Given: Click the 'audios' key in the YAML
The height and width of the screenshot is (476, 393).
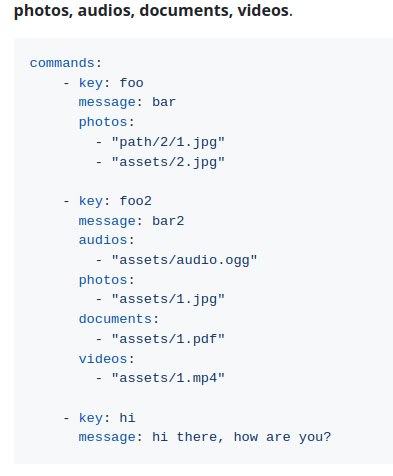Looking at the screenshot, I should pyautogui.click(x=103, y=240).
